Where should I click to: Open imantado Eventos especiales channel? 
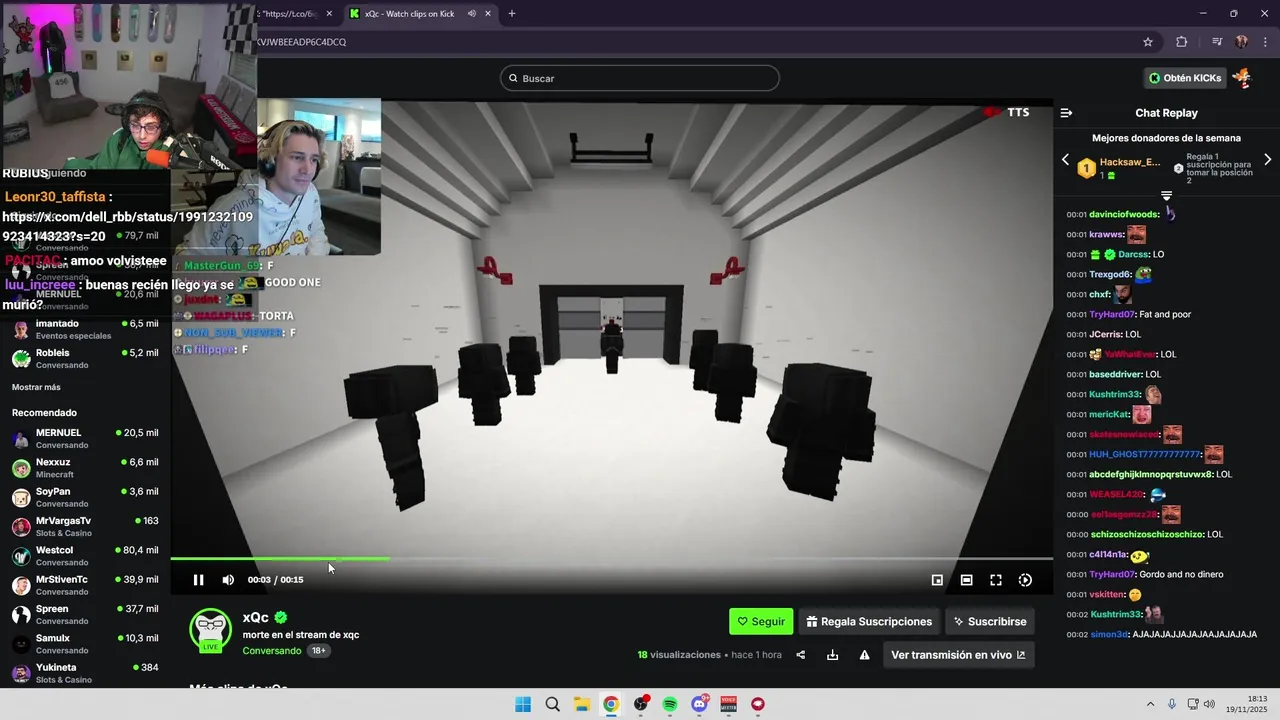85,329
